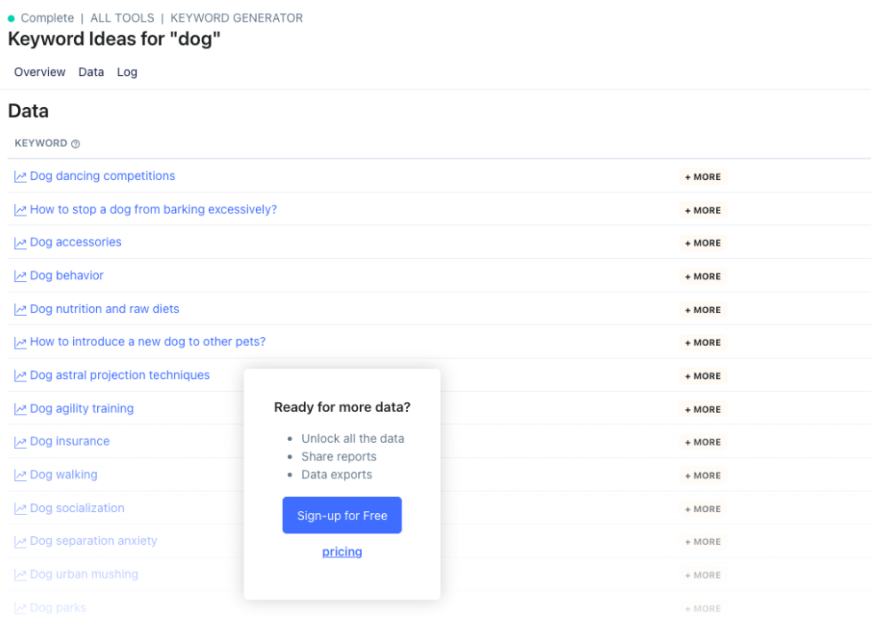Expand + MORE for Dog dancing competitions

point(702,177)
